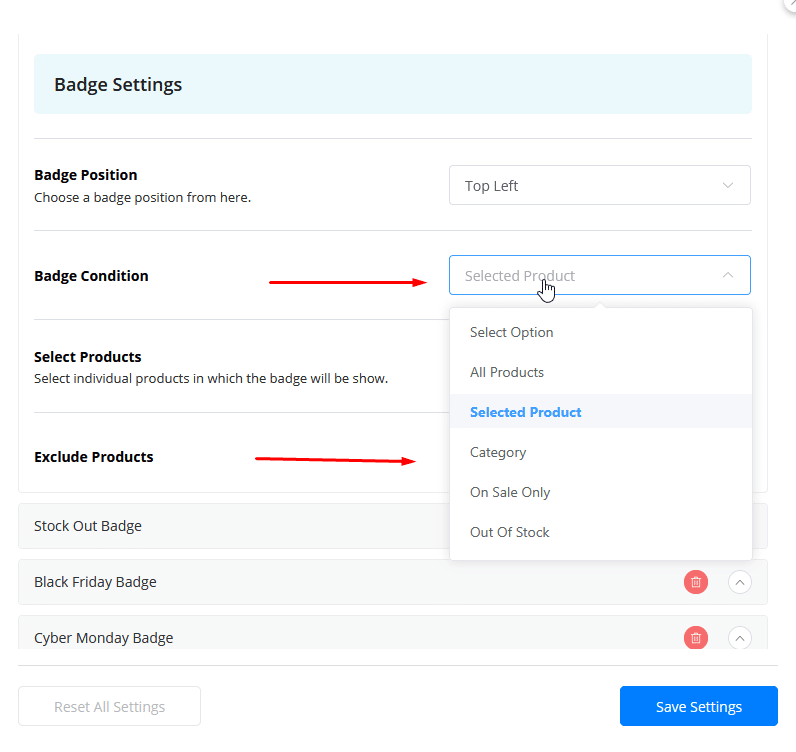Click Reset All Settings button
Image resolution: width=796 pixels, height=752 pixels.
point(109,706)
